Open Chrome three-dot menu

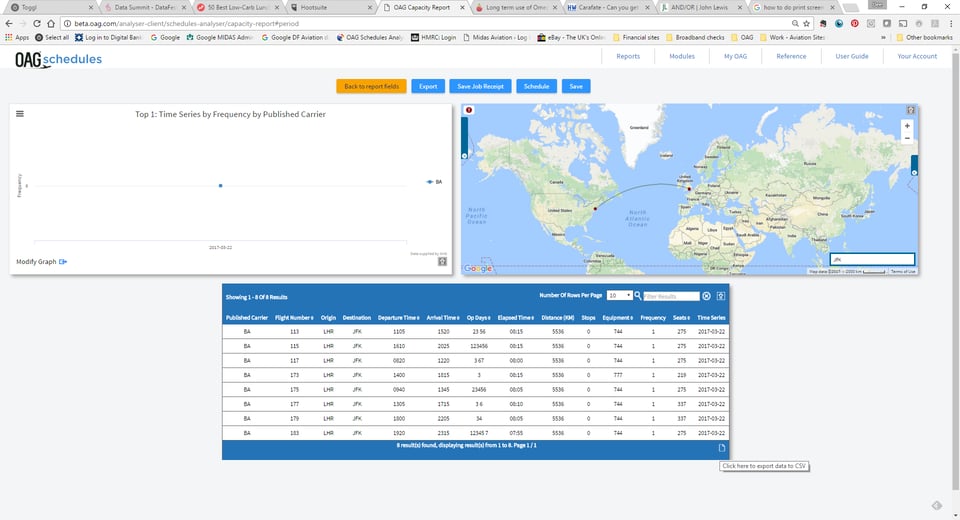pyautogui.click(x=951, y=23)
